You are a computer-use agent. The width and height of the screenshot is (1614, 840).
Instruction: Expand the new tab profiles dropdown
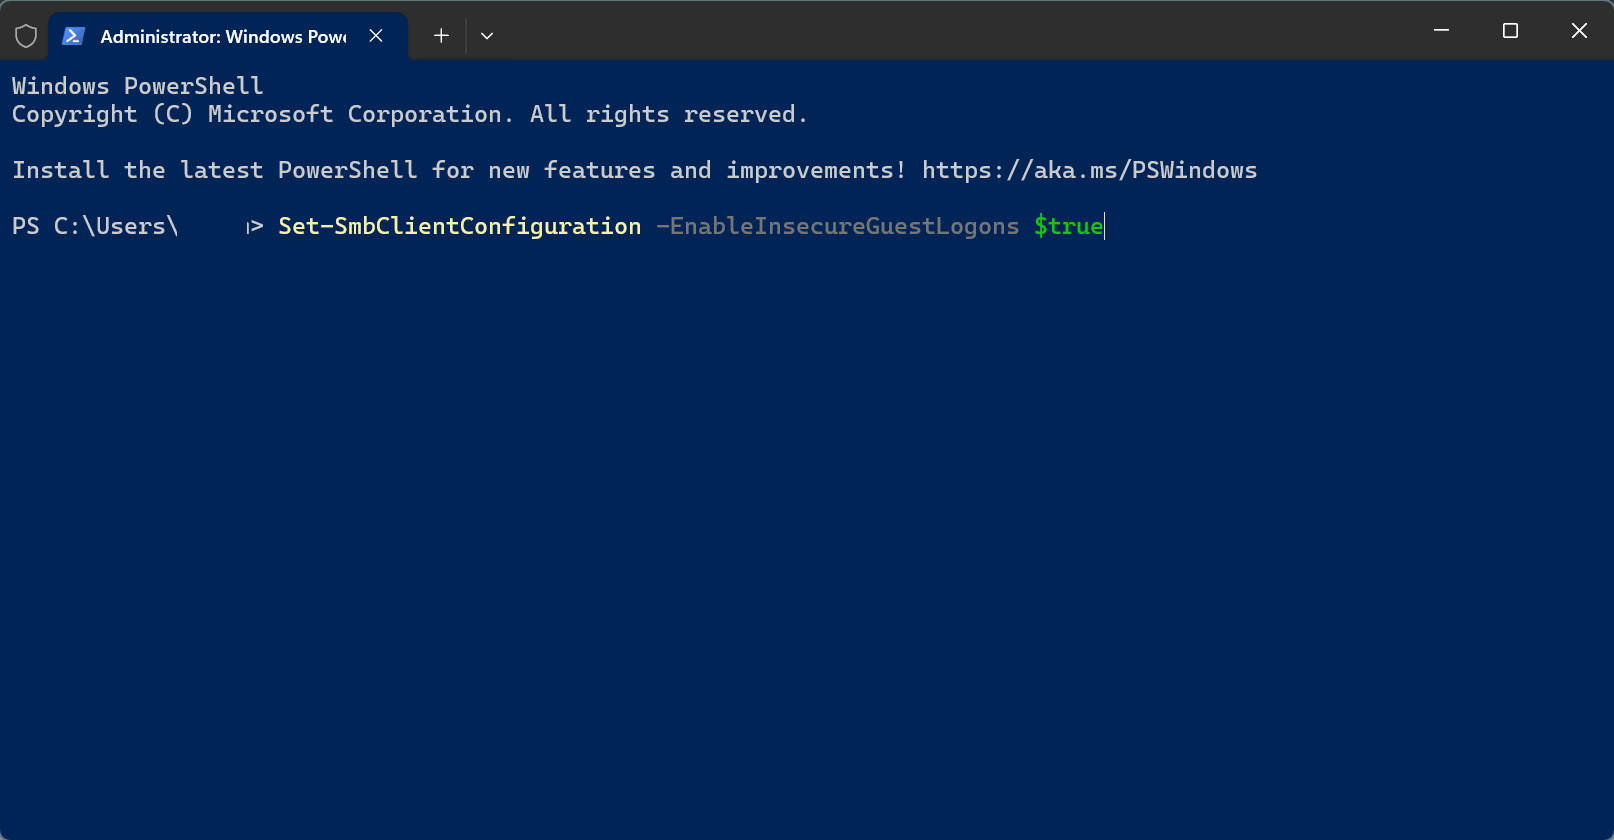coord(487,36)
